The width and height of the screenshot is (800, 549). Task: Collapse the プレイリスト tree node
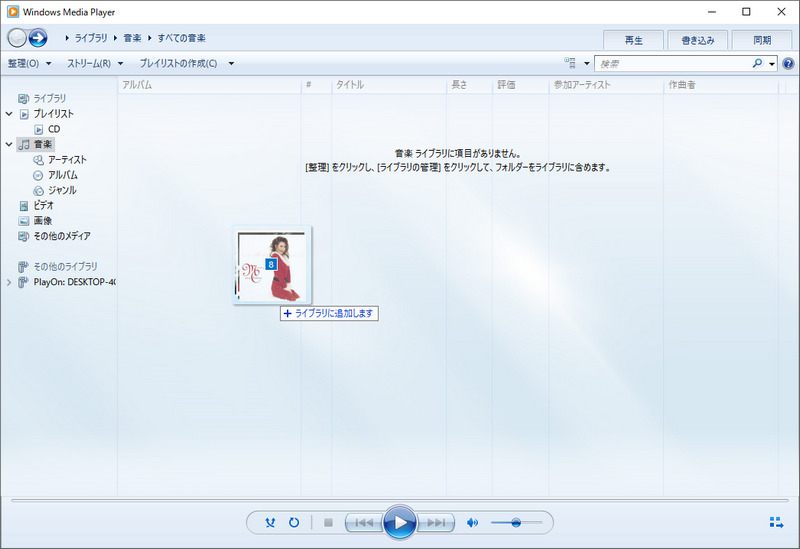tap(9, 114)
